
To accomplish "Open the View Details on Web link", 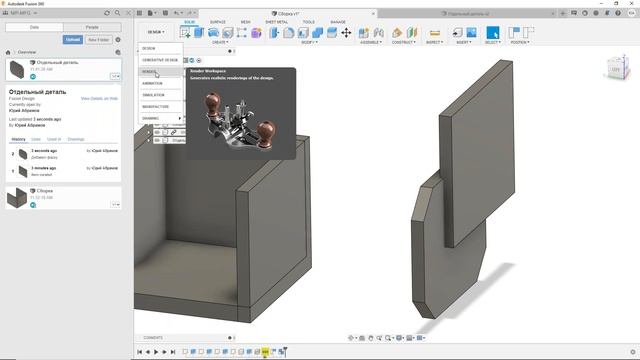I will tap(99, 98).
